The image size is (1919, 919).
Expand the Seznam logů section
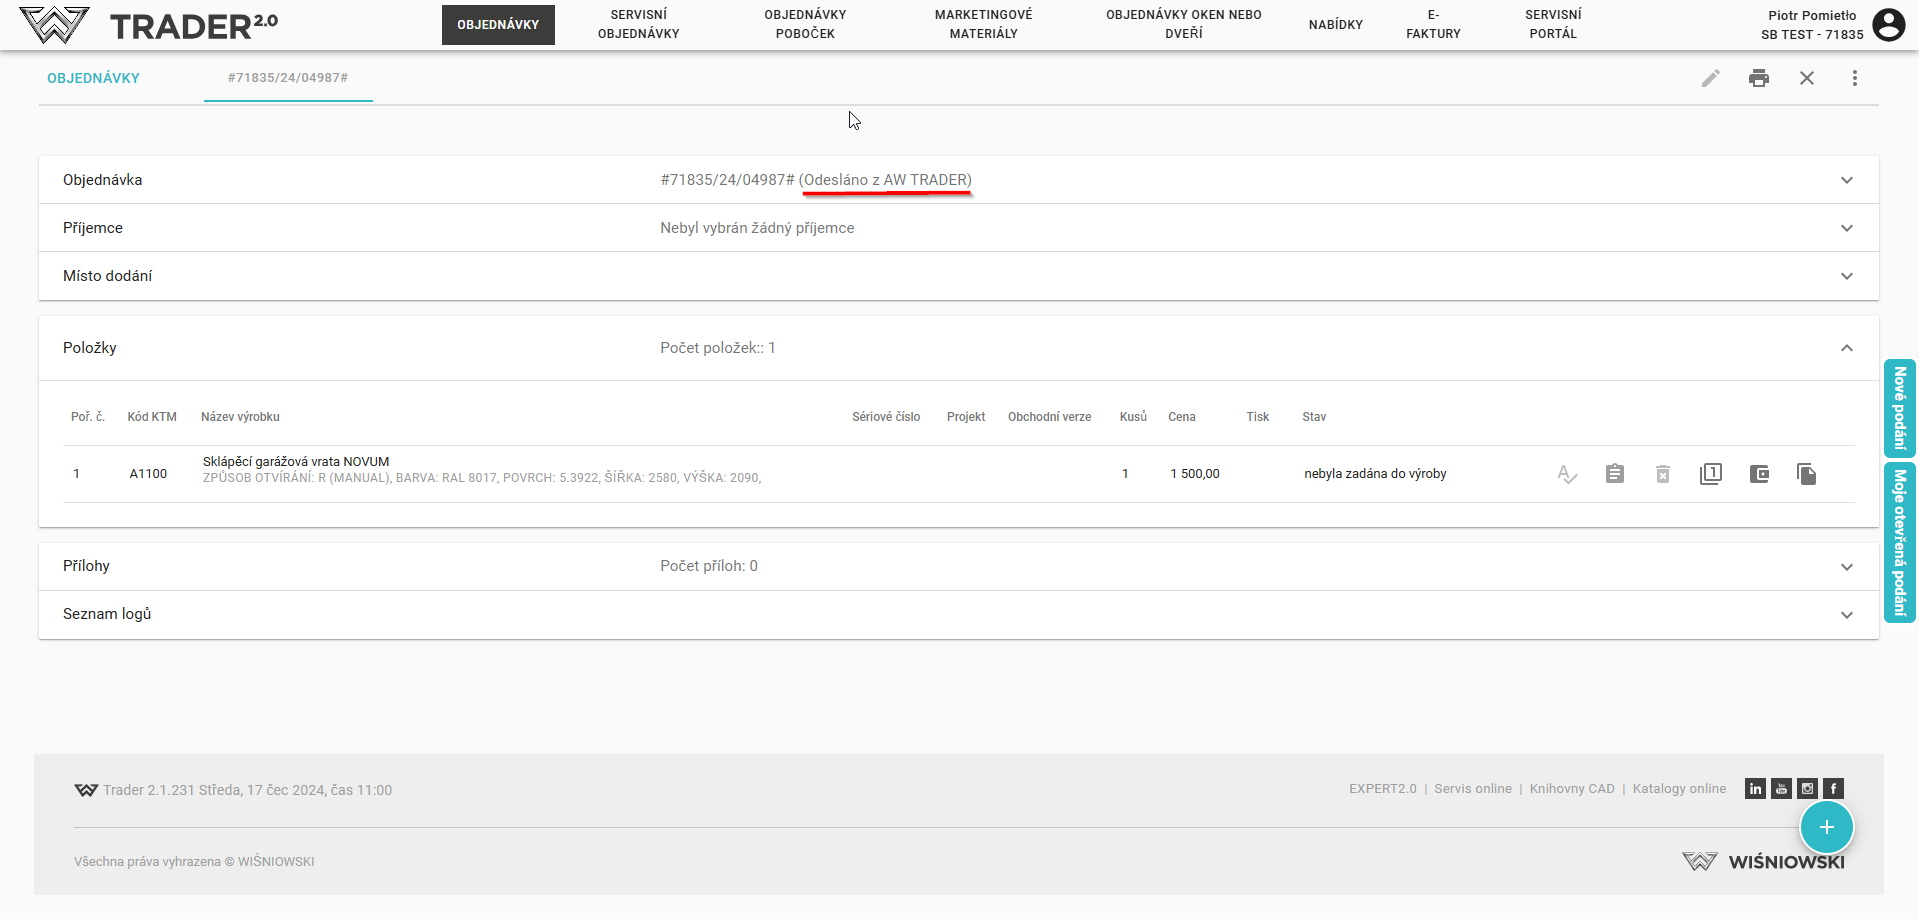click(1846, 614)
